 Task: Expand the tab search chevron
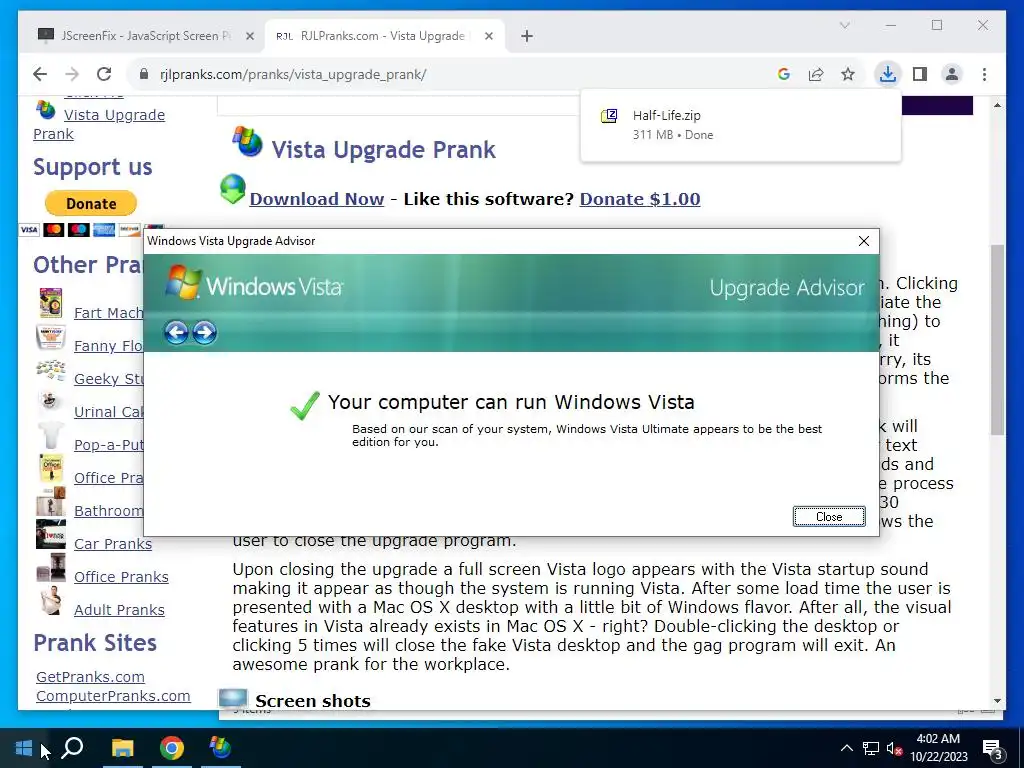[x=844, y=25]
